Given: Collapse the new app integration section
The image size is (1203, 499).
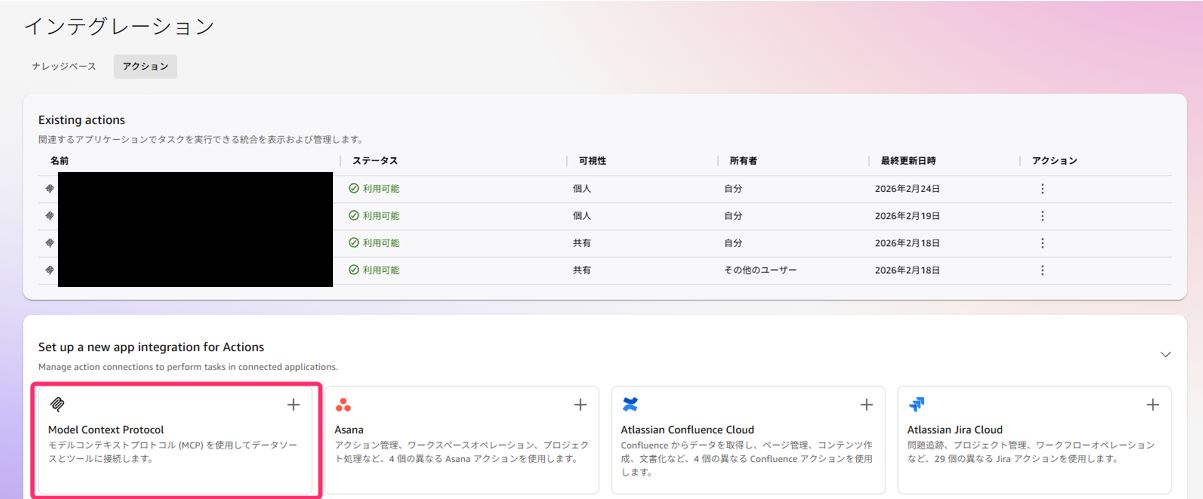Looking at the screenshot, I should tap(1165, 355).
